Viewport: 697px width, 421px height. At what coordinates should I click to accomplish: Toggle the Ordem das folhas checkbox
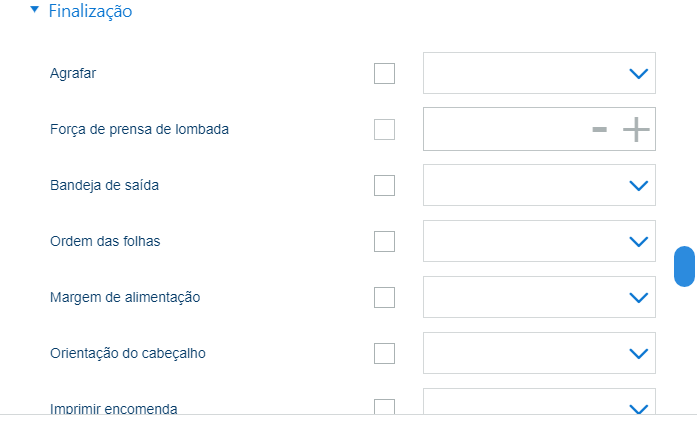click(384, 242)
